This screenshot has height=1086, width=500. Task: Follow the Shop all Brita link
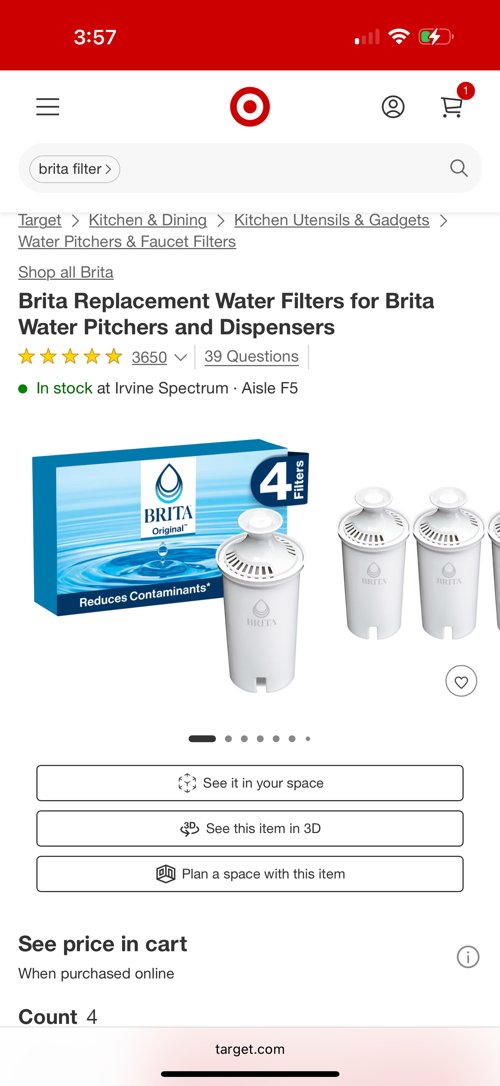point(66,272)
